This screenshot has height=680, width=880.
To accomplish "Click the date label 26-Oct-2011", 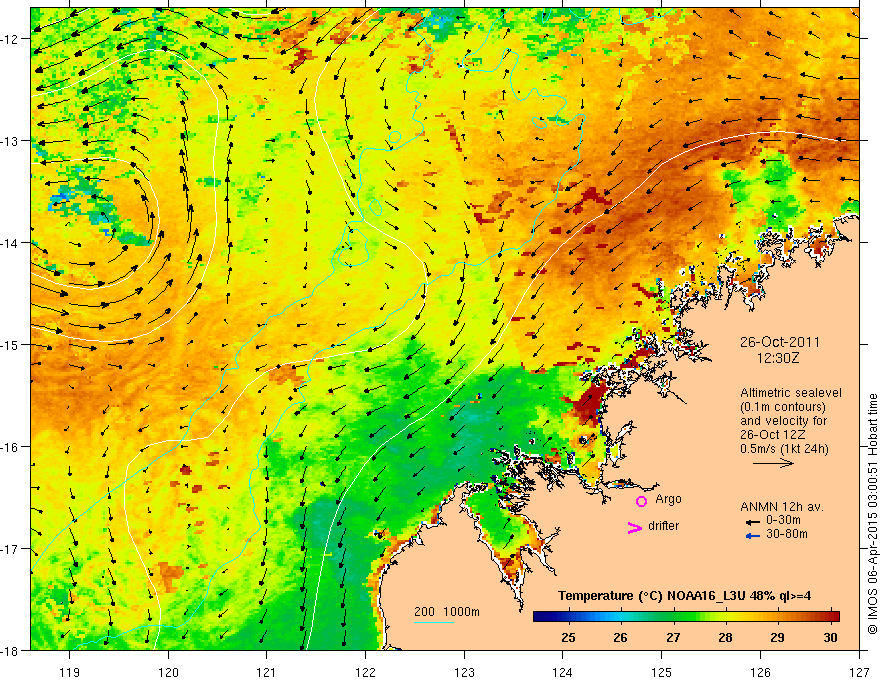I will [780, 342].
